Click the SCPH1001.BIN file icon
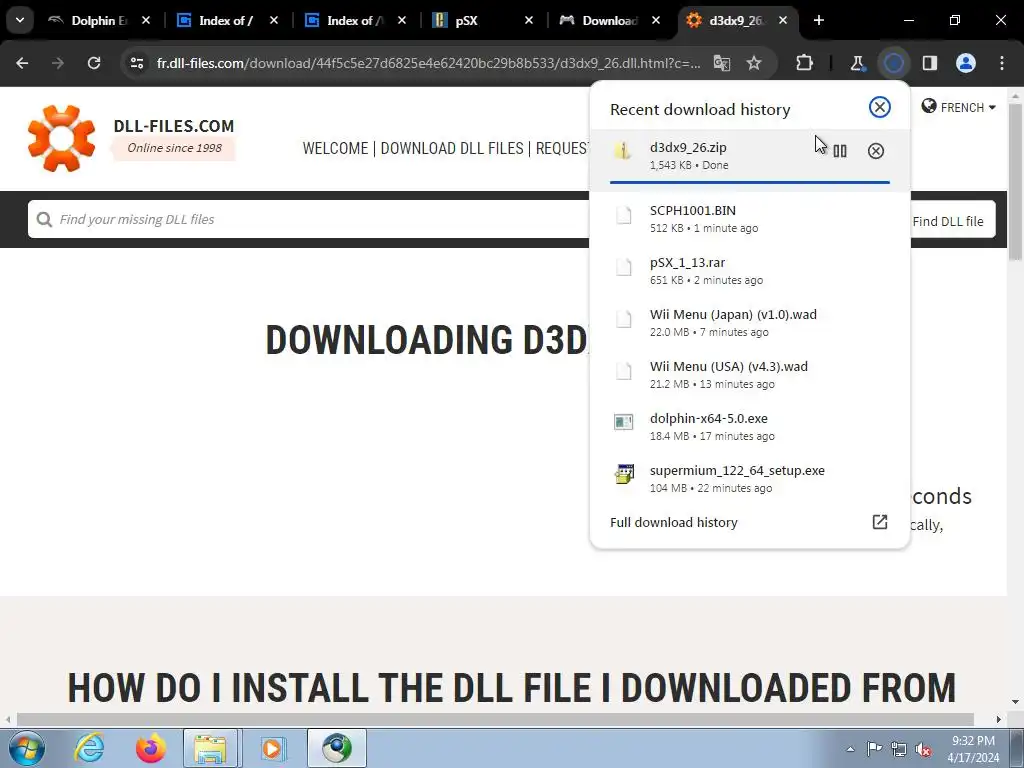1024x768 pixels. [x=624, y=215]
